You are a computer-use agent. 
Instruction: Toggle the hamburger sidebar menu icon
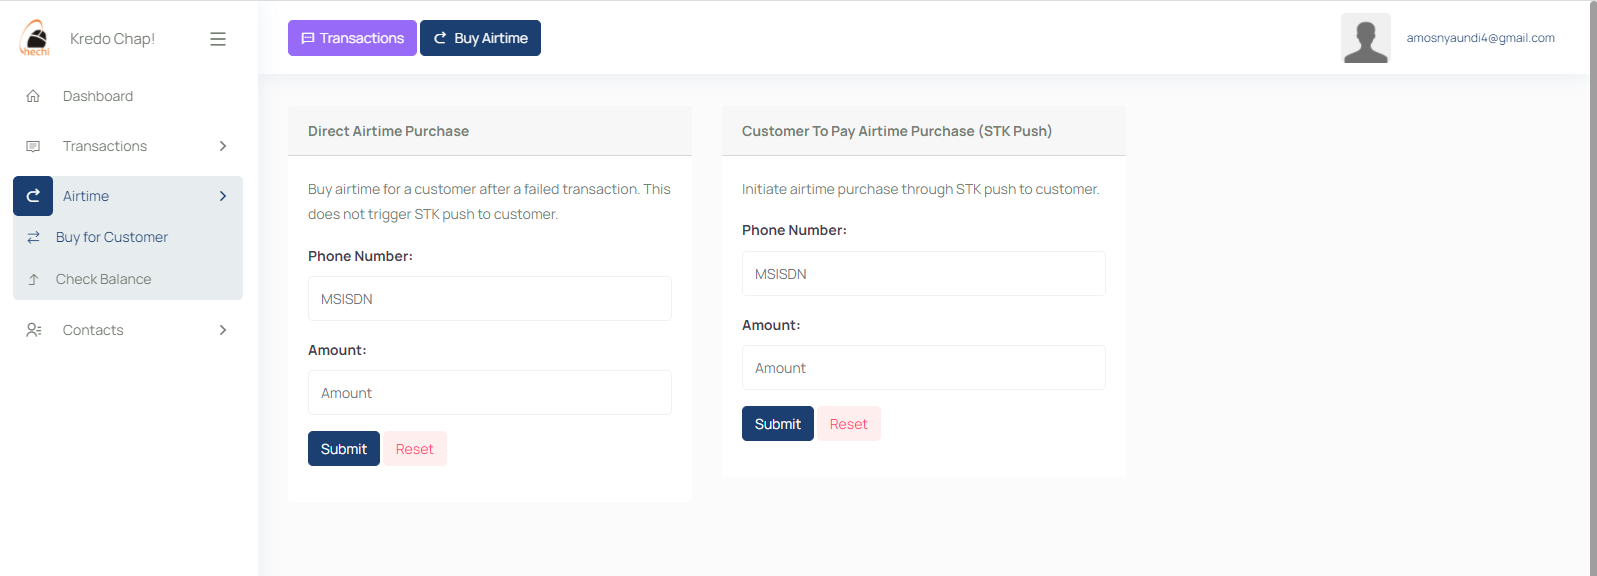[218, 39]
